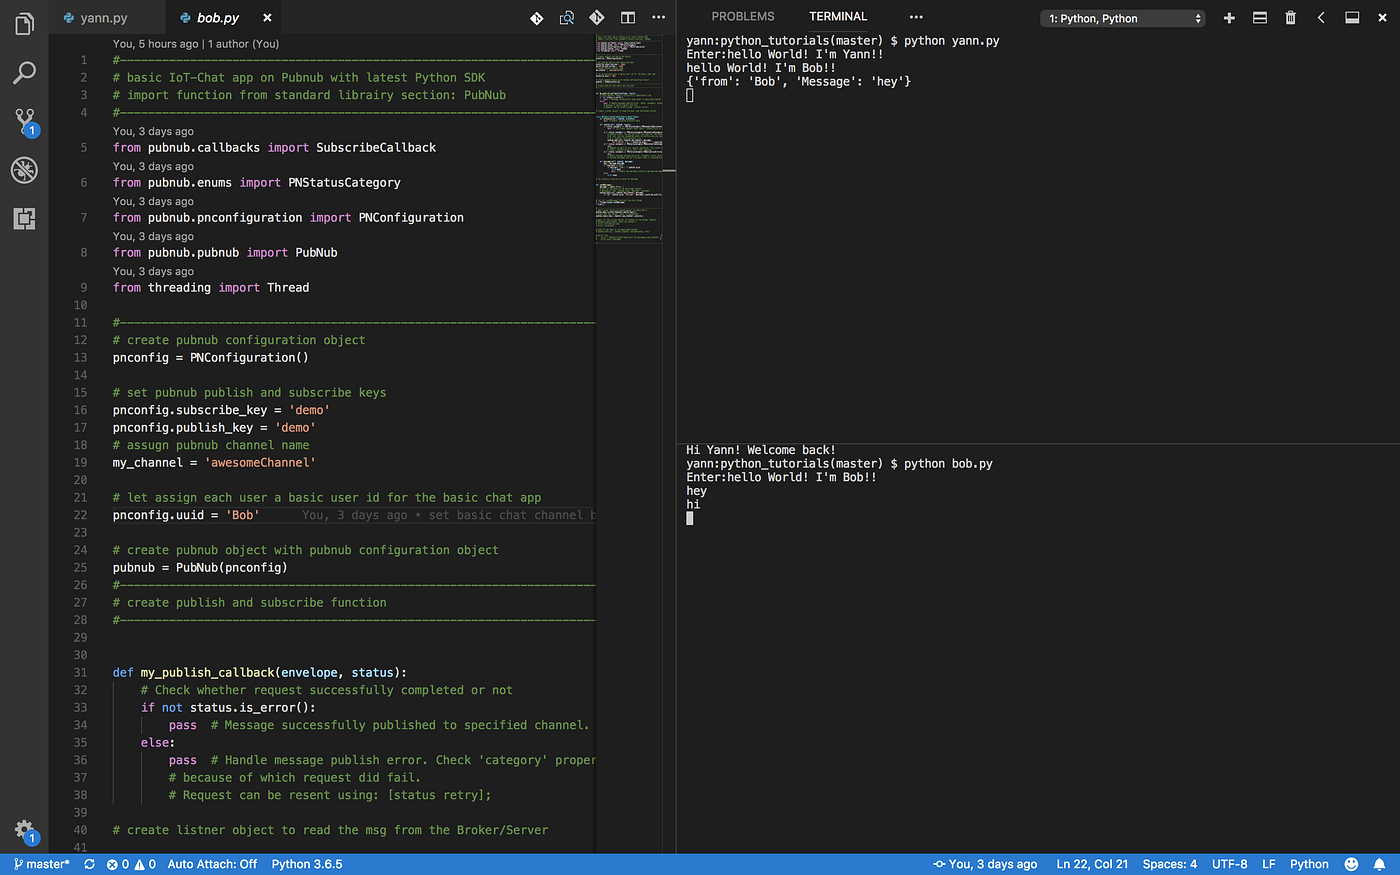The image size is (1400, 875).
Task: Click the minimap to navigate the file
Action: [629, 140]
